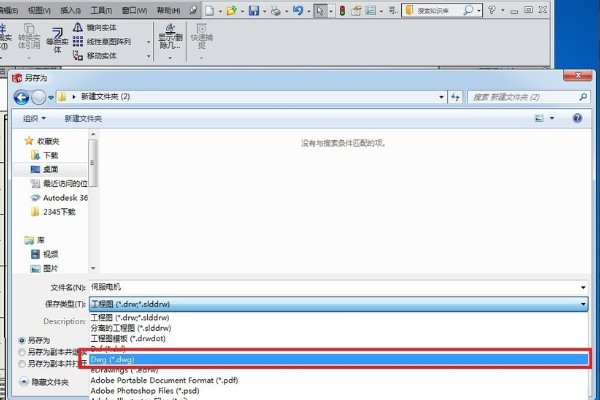The height and width of the screenshot is (400, 600).
Task: Open the dropdown arrow next to Undo icon
Action: (308, 11)
